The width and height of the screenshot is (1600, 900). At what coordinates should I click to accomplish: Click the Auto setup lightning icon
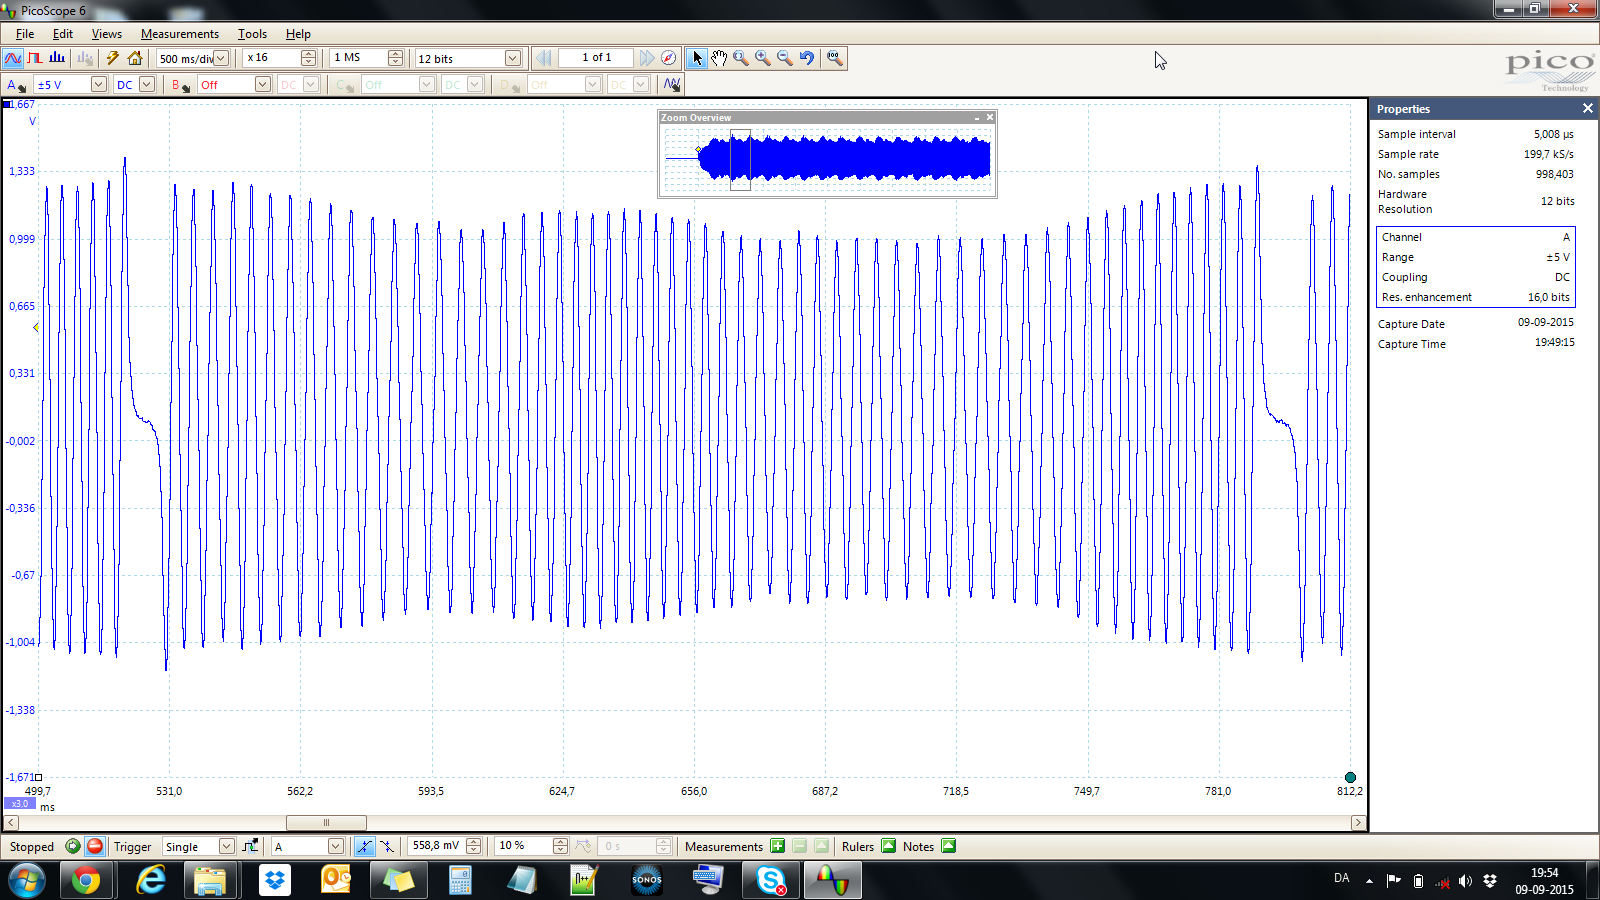tap(113, 58)
